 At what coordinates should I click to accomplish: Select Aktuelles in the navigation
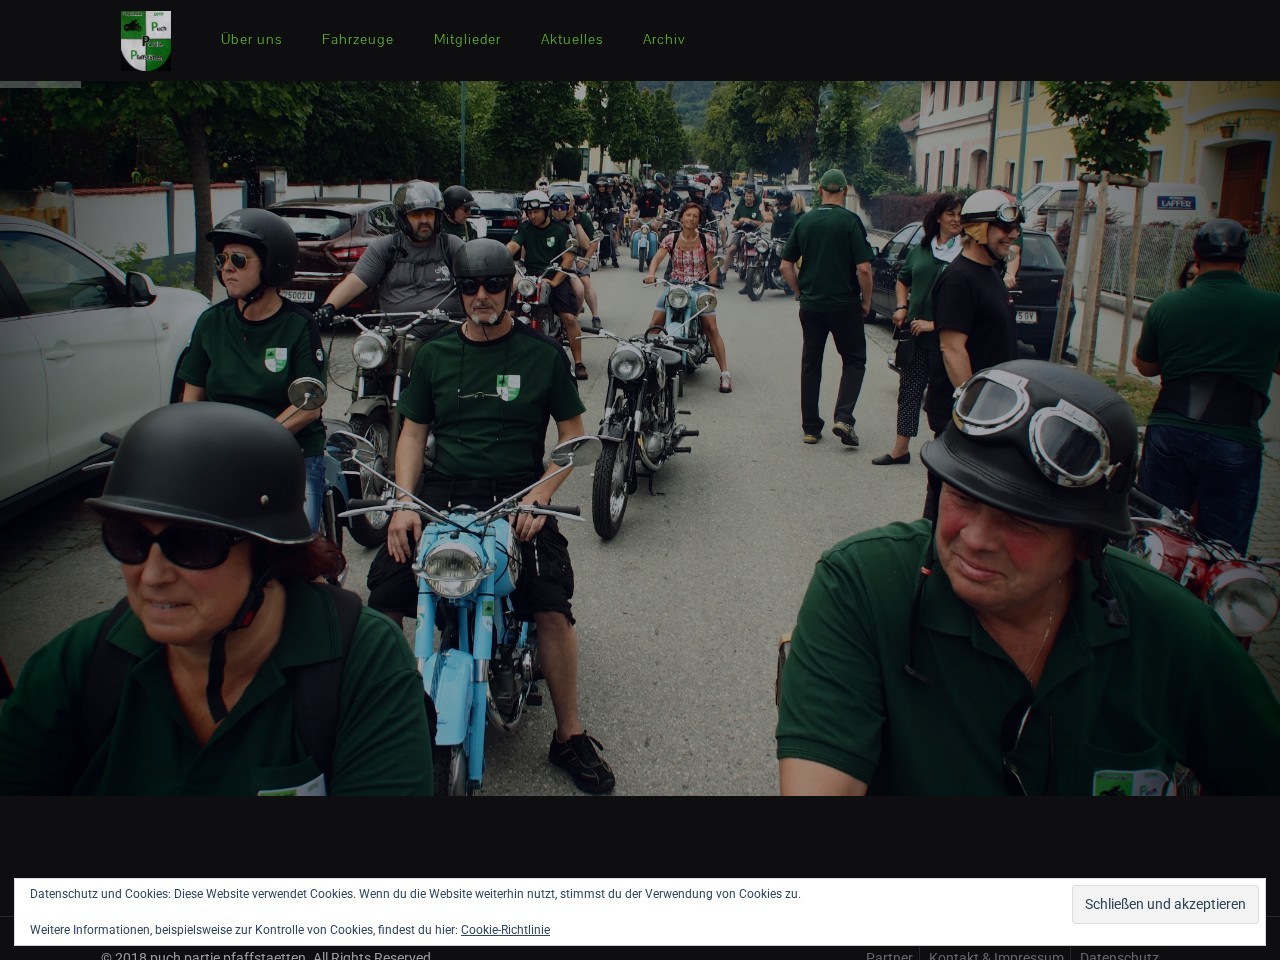pyautogui.click(x=571, y=39)
